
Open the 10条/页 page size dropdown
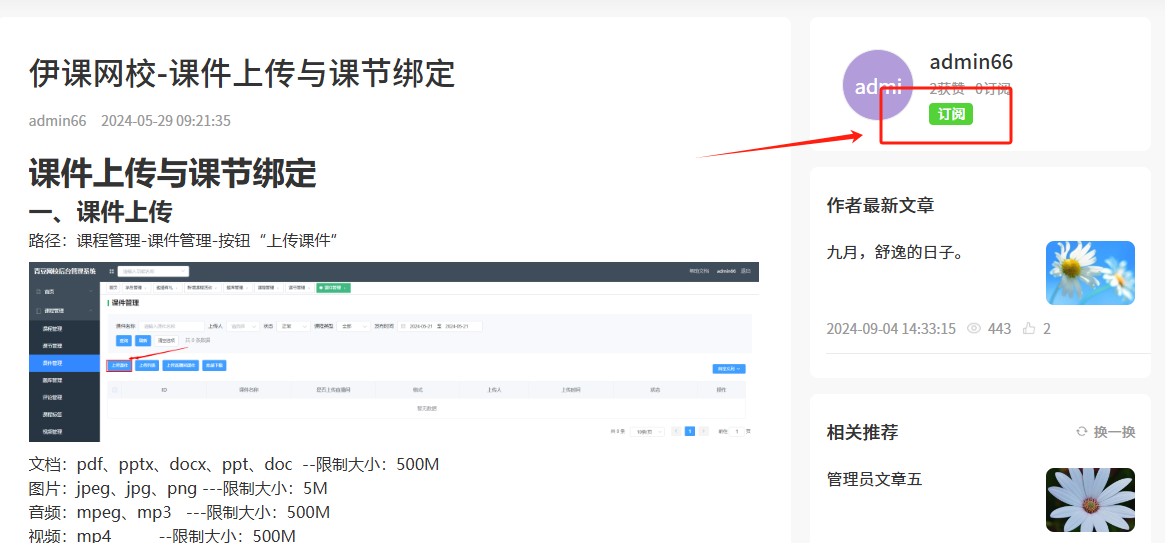tap(647, 431)
